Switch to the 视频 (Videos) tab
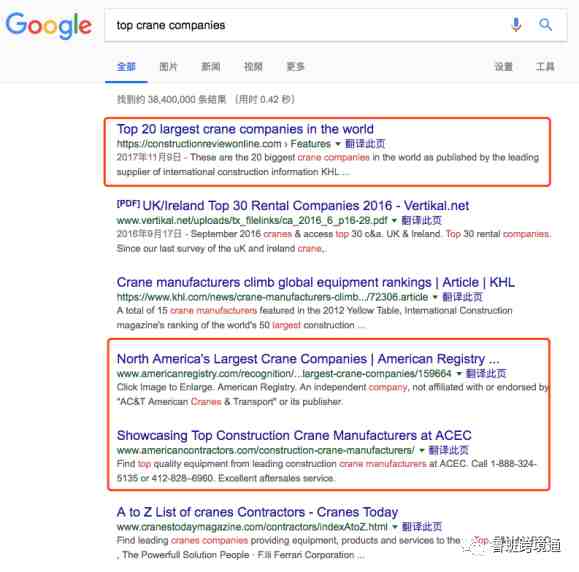The image size is (579, 572). point(253,67)
